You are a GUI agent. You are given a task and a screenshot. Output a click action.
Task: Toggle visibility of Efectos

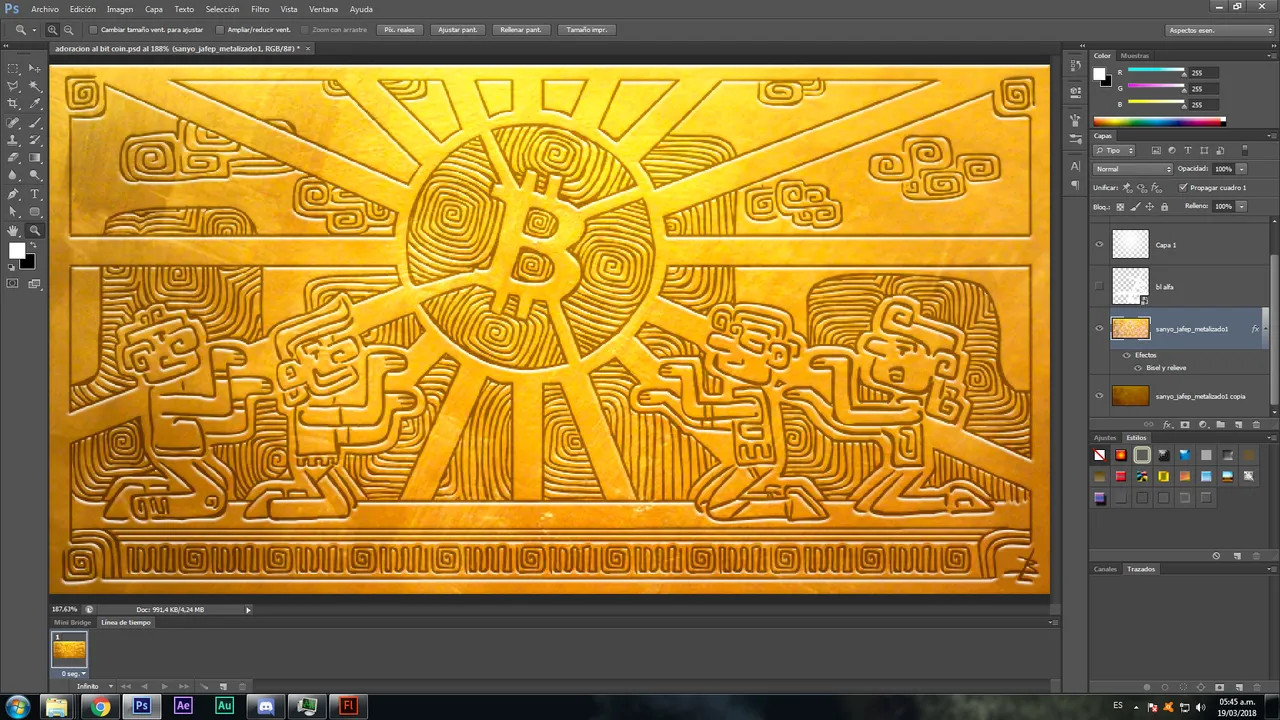(1127, 355)
